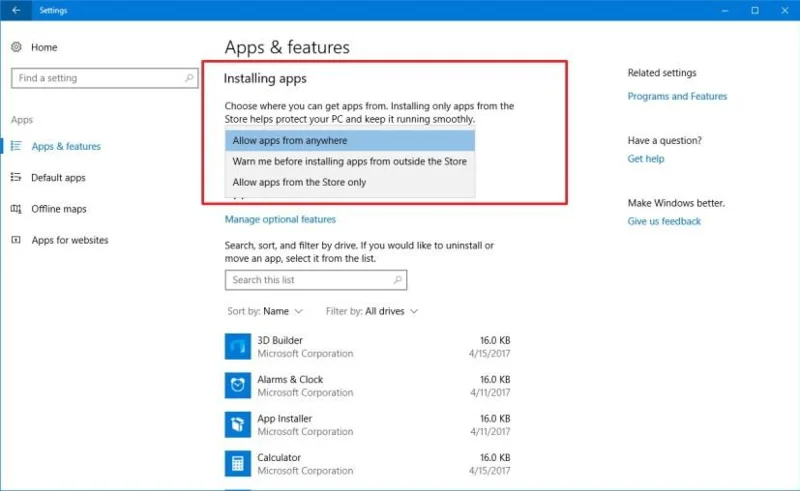The image size is (800, 491).
Task: Select the Alarms & Clock app name
Action: 290,380
